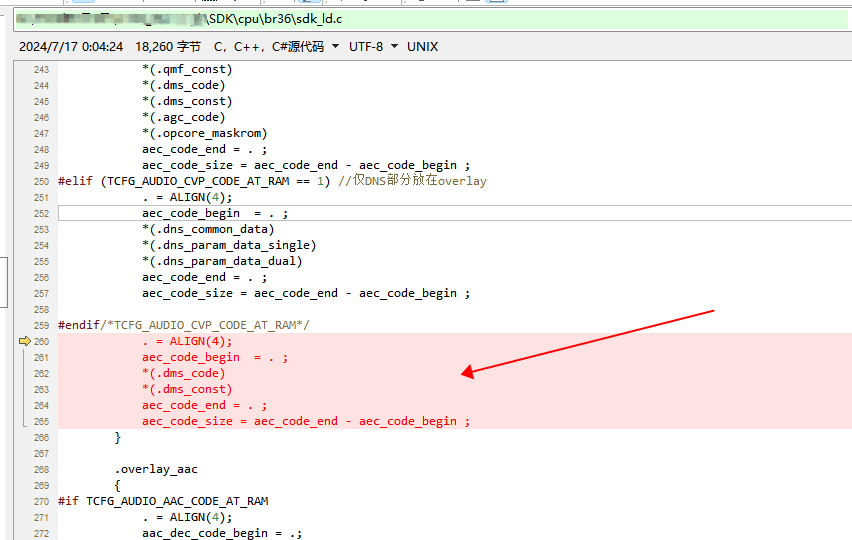Image resolution: width=852 pixels, height=540 pixels.
Task: Click line 245 *(.dms_const)
Action: pyautogui.click(x=187, y=102)
